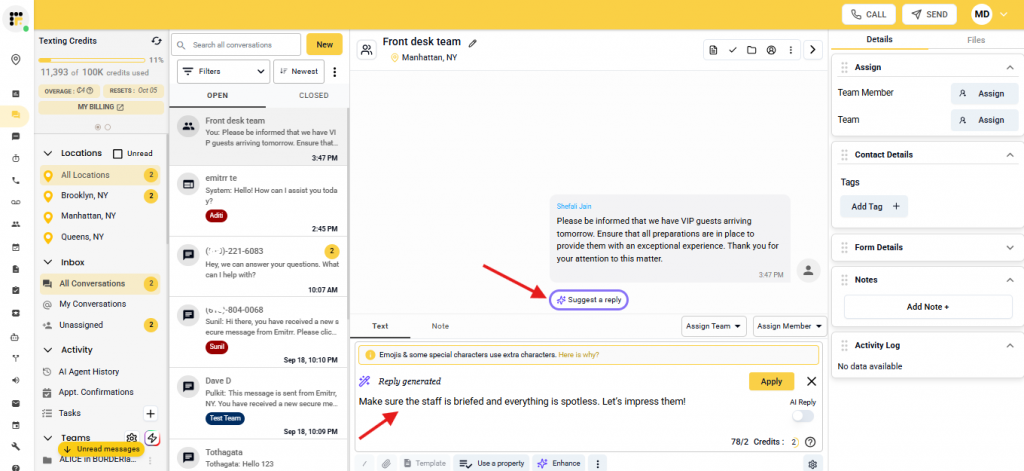
Task: Switch to the Note tab in composer
Action: (440, 326)
